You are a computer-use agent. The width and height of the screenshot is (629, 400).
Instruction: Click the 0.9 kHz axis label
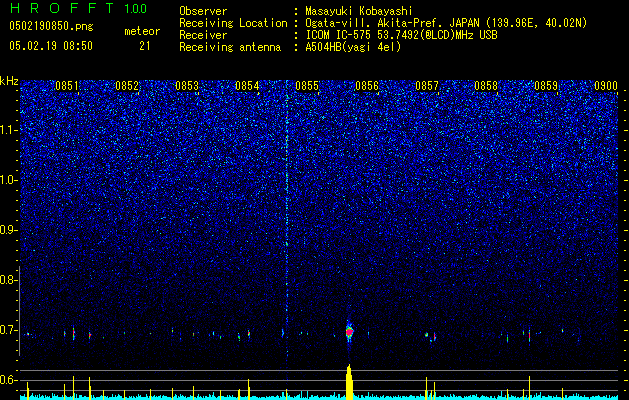[x=8, y=230]
